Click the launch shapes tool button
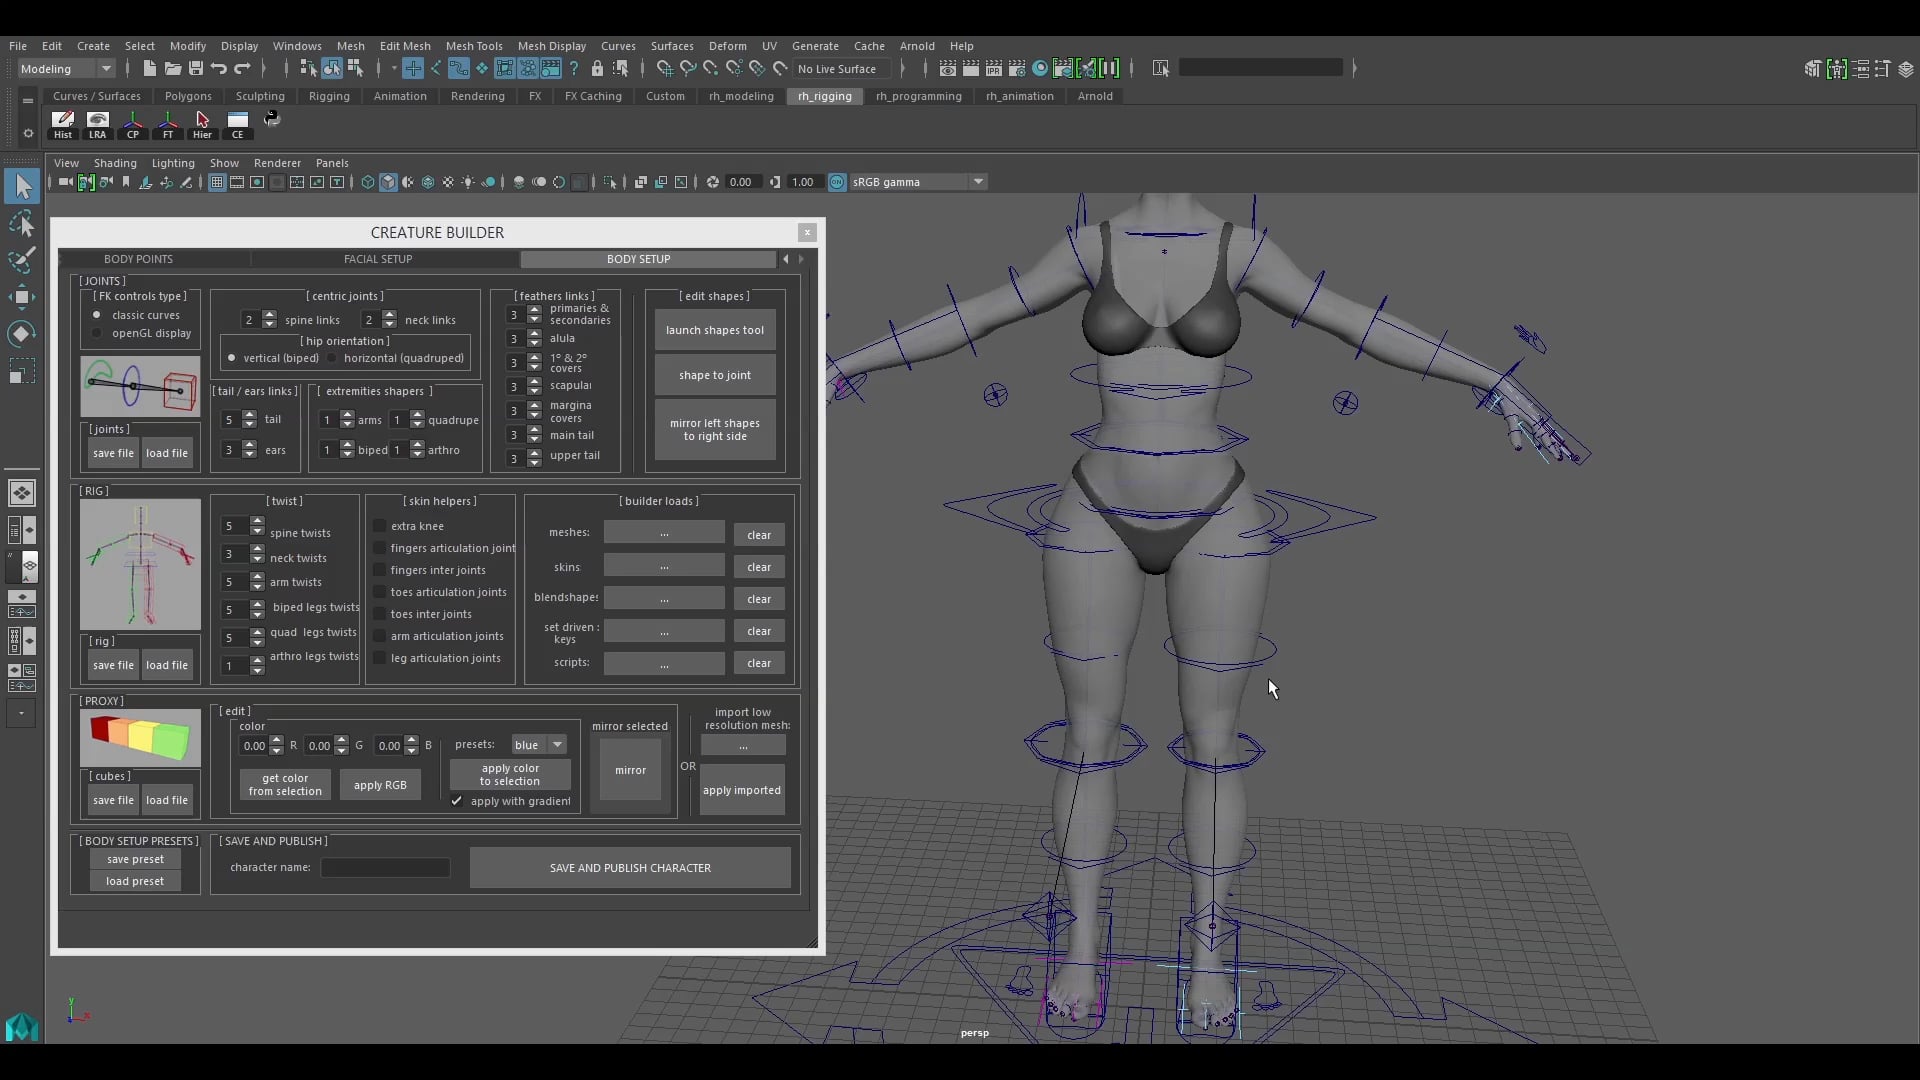 coord(715,330)
